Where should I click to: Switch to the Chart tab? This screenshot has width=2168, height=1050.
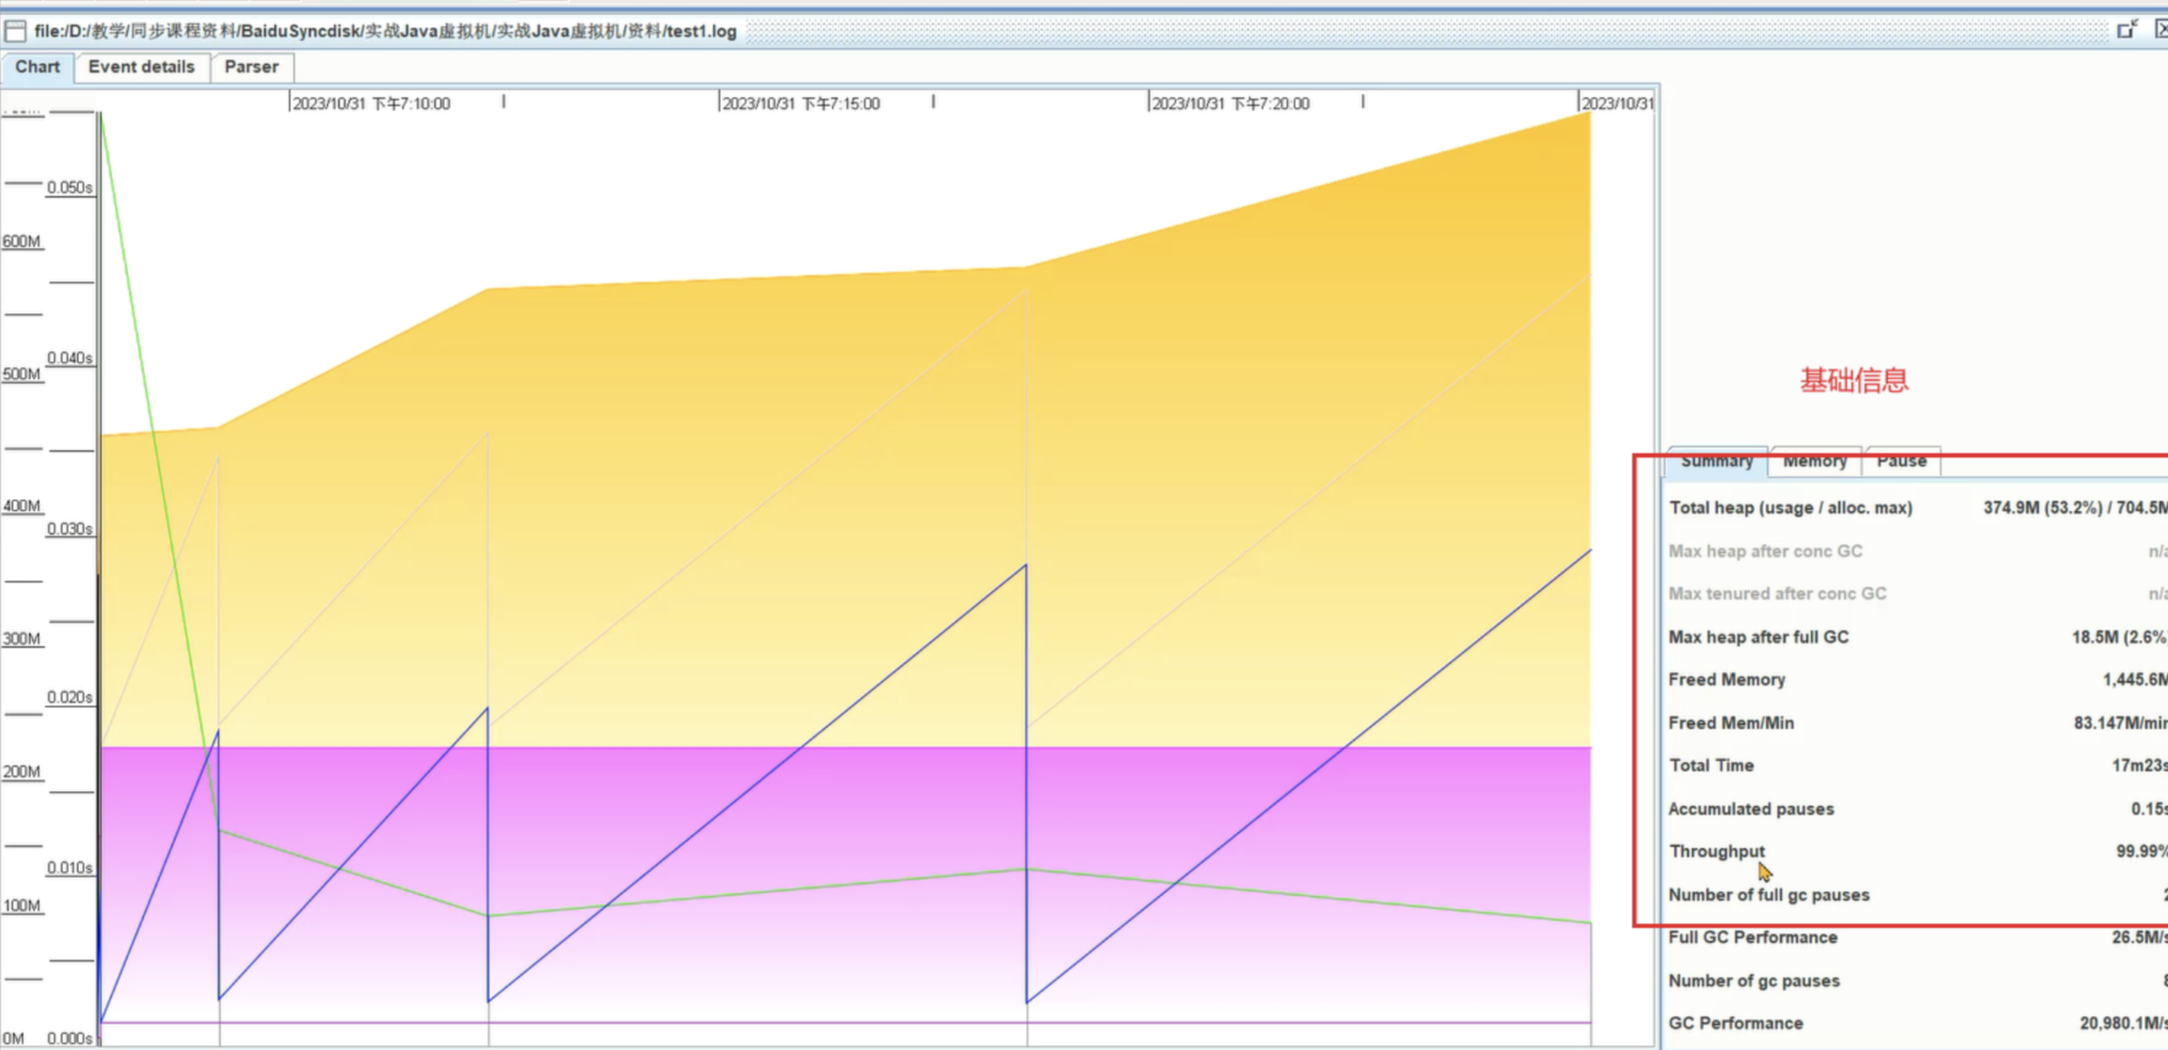(37, 67)
